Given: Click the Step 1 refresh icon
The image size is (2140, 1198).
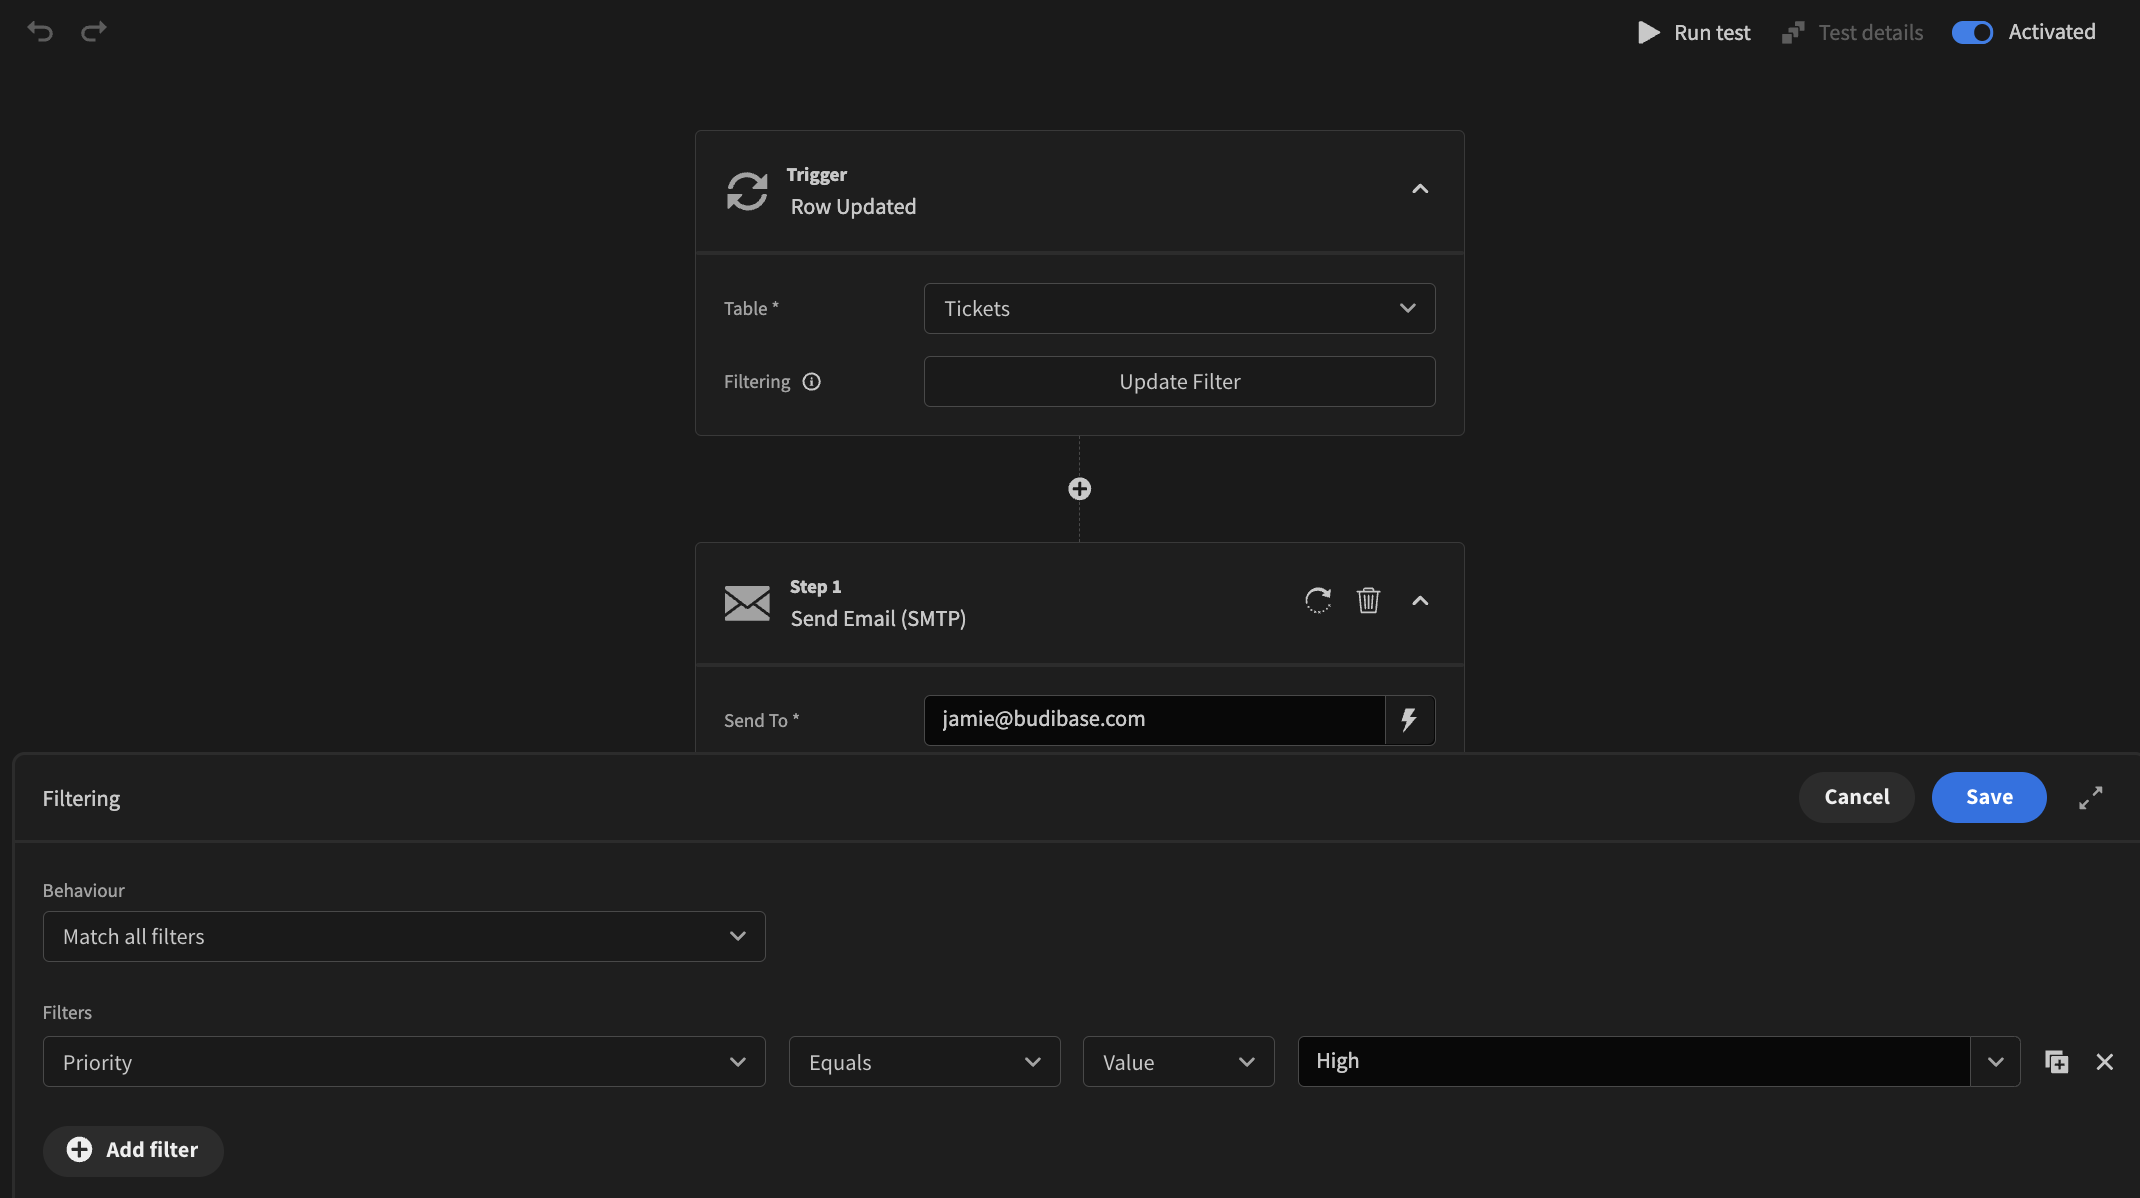Looking at the screenshot, I should [1318, 600].
